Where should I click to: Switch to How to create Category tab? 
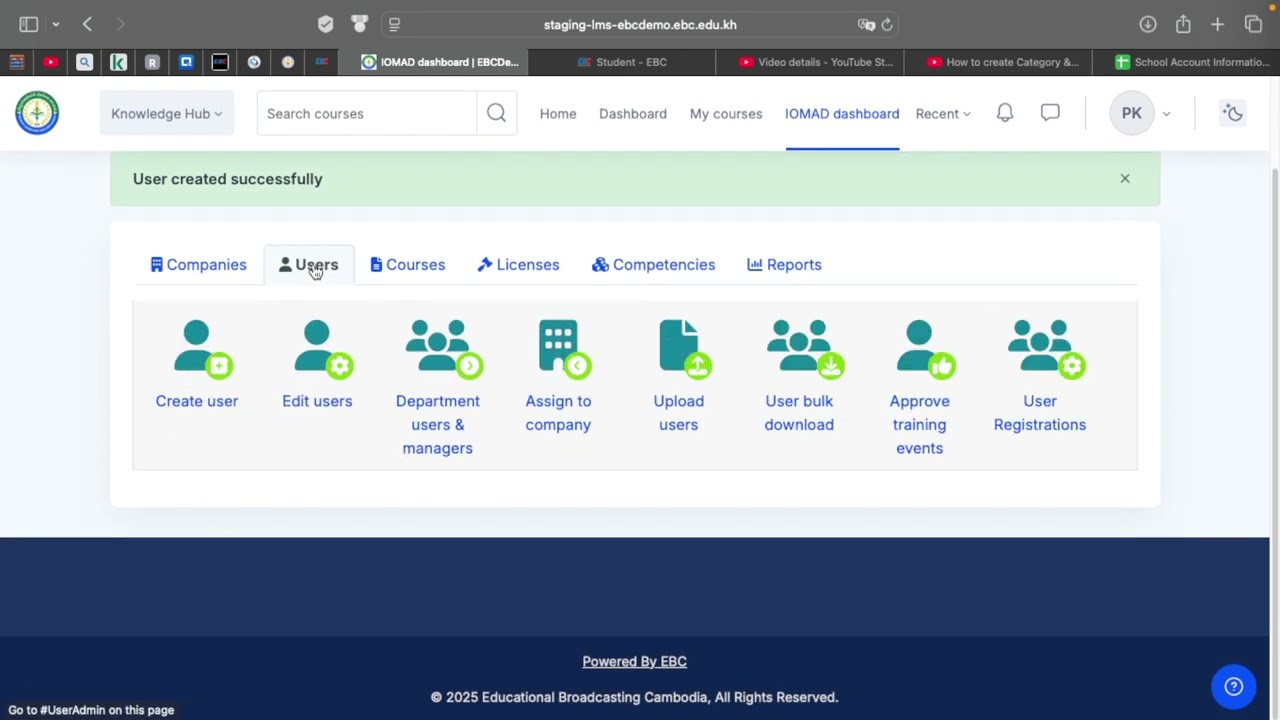[x=1003, y=62]
